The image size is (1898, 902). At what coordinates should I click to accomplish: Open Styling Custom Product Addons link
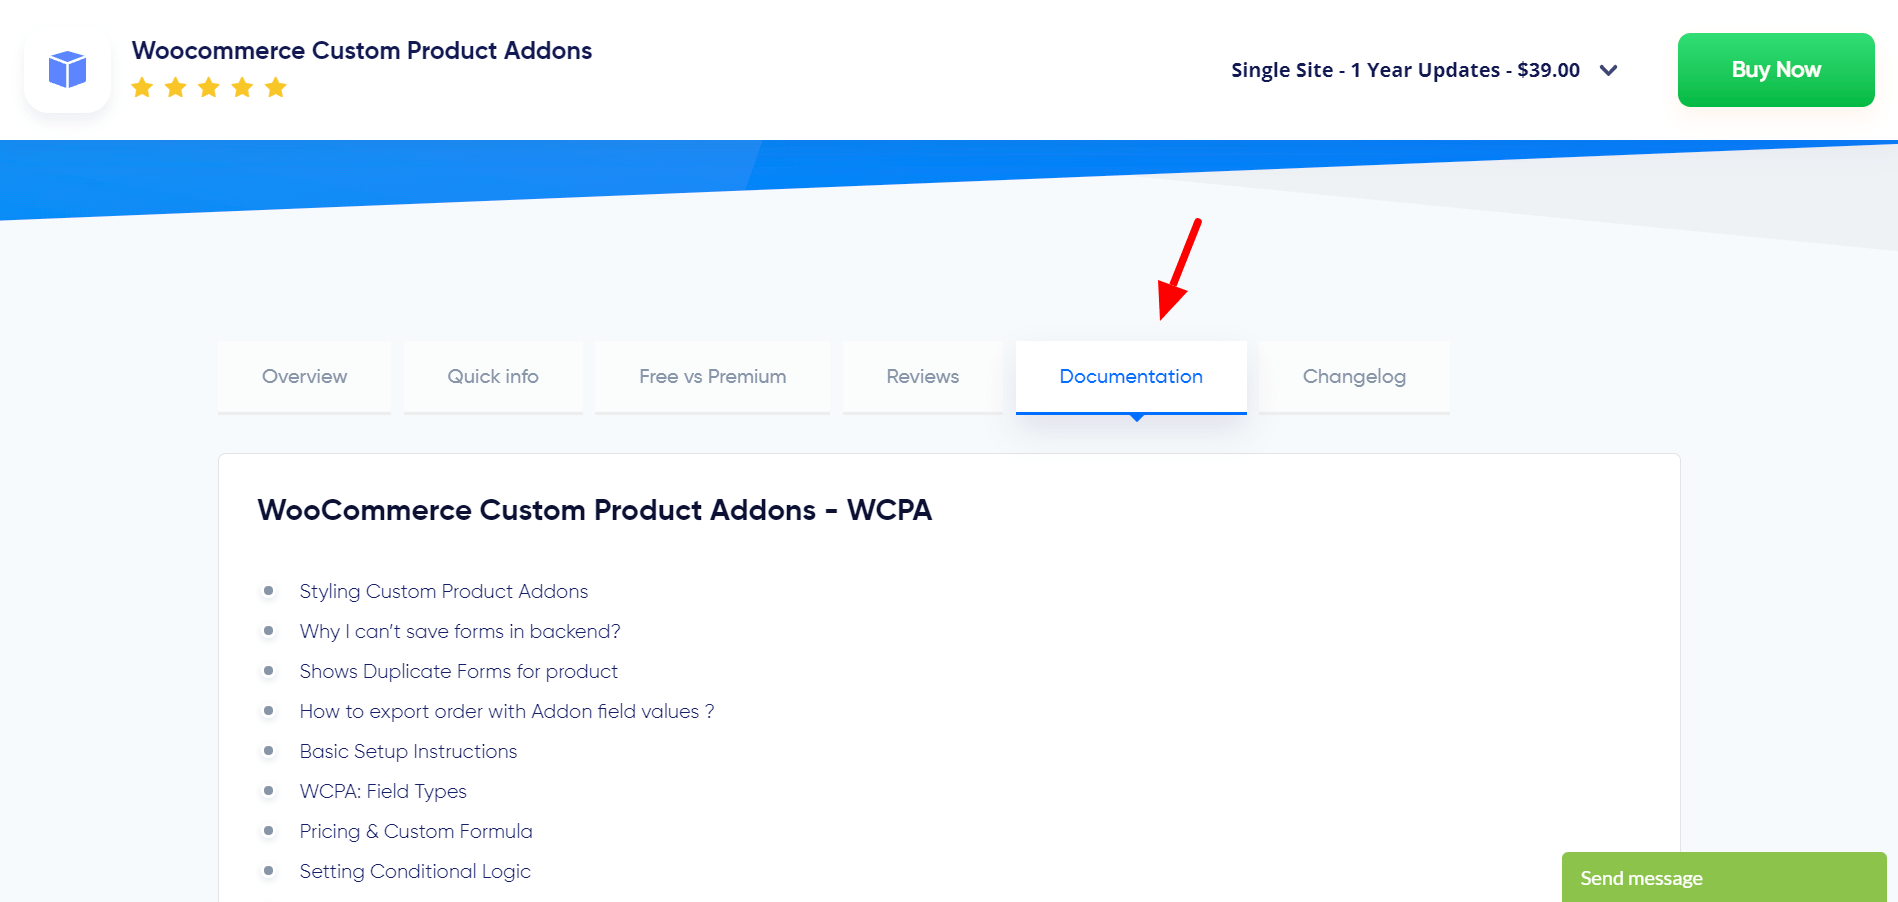[x=444, y=591]
